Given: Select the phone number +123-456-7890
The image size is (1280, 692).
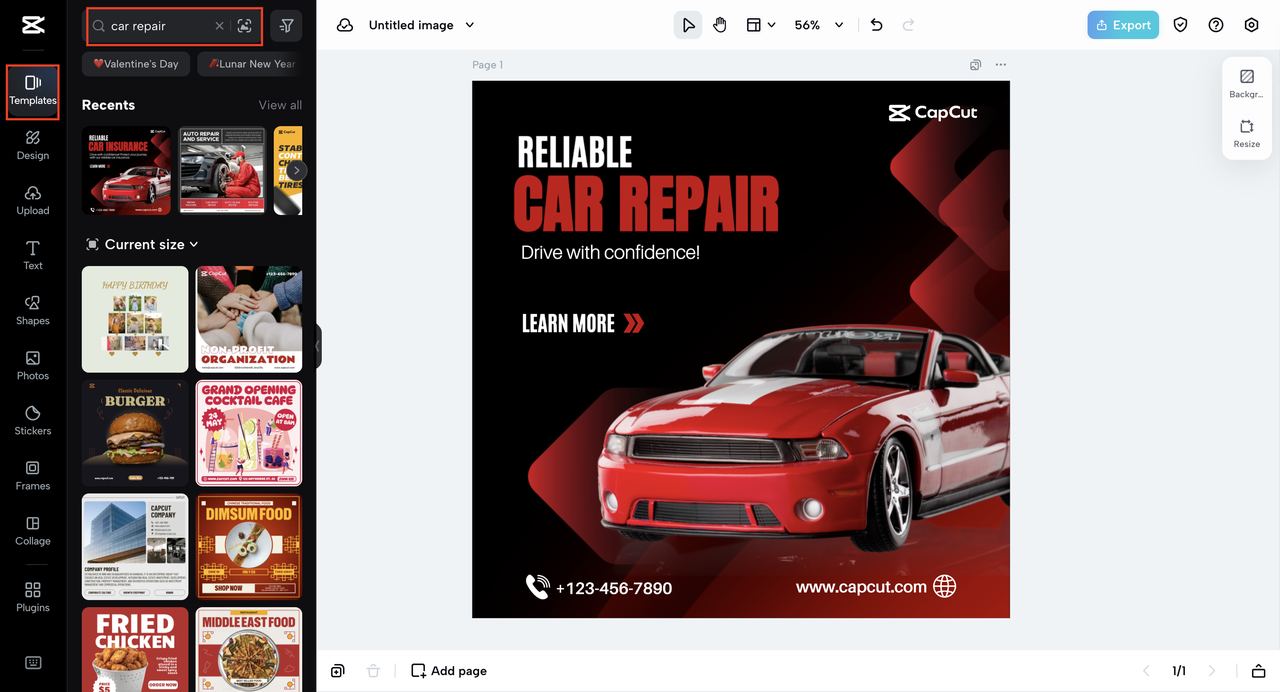Looking at the screenshot, I should [x=613, y=588].
